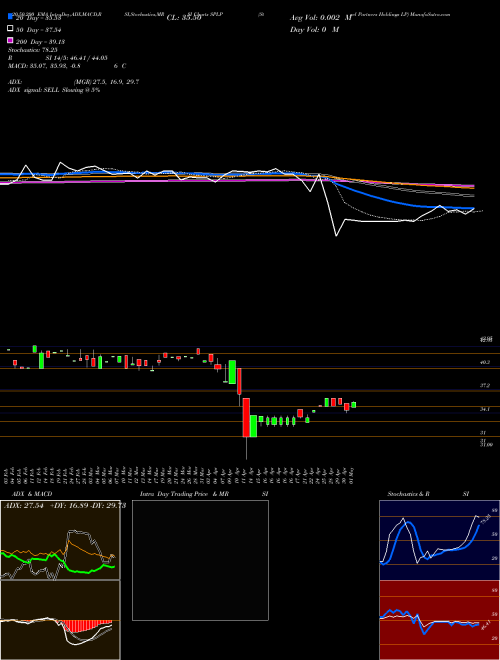This screenshot has width=500, height=660.
Task: Select the '50 Day' moving average label
Action: pos(39,30)
